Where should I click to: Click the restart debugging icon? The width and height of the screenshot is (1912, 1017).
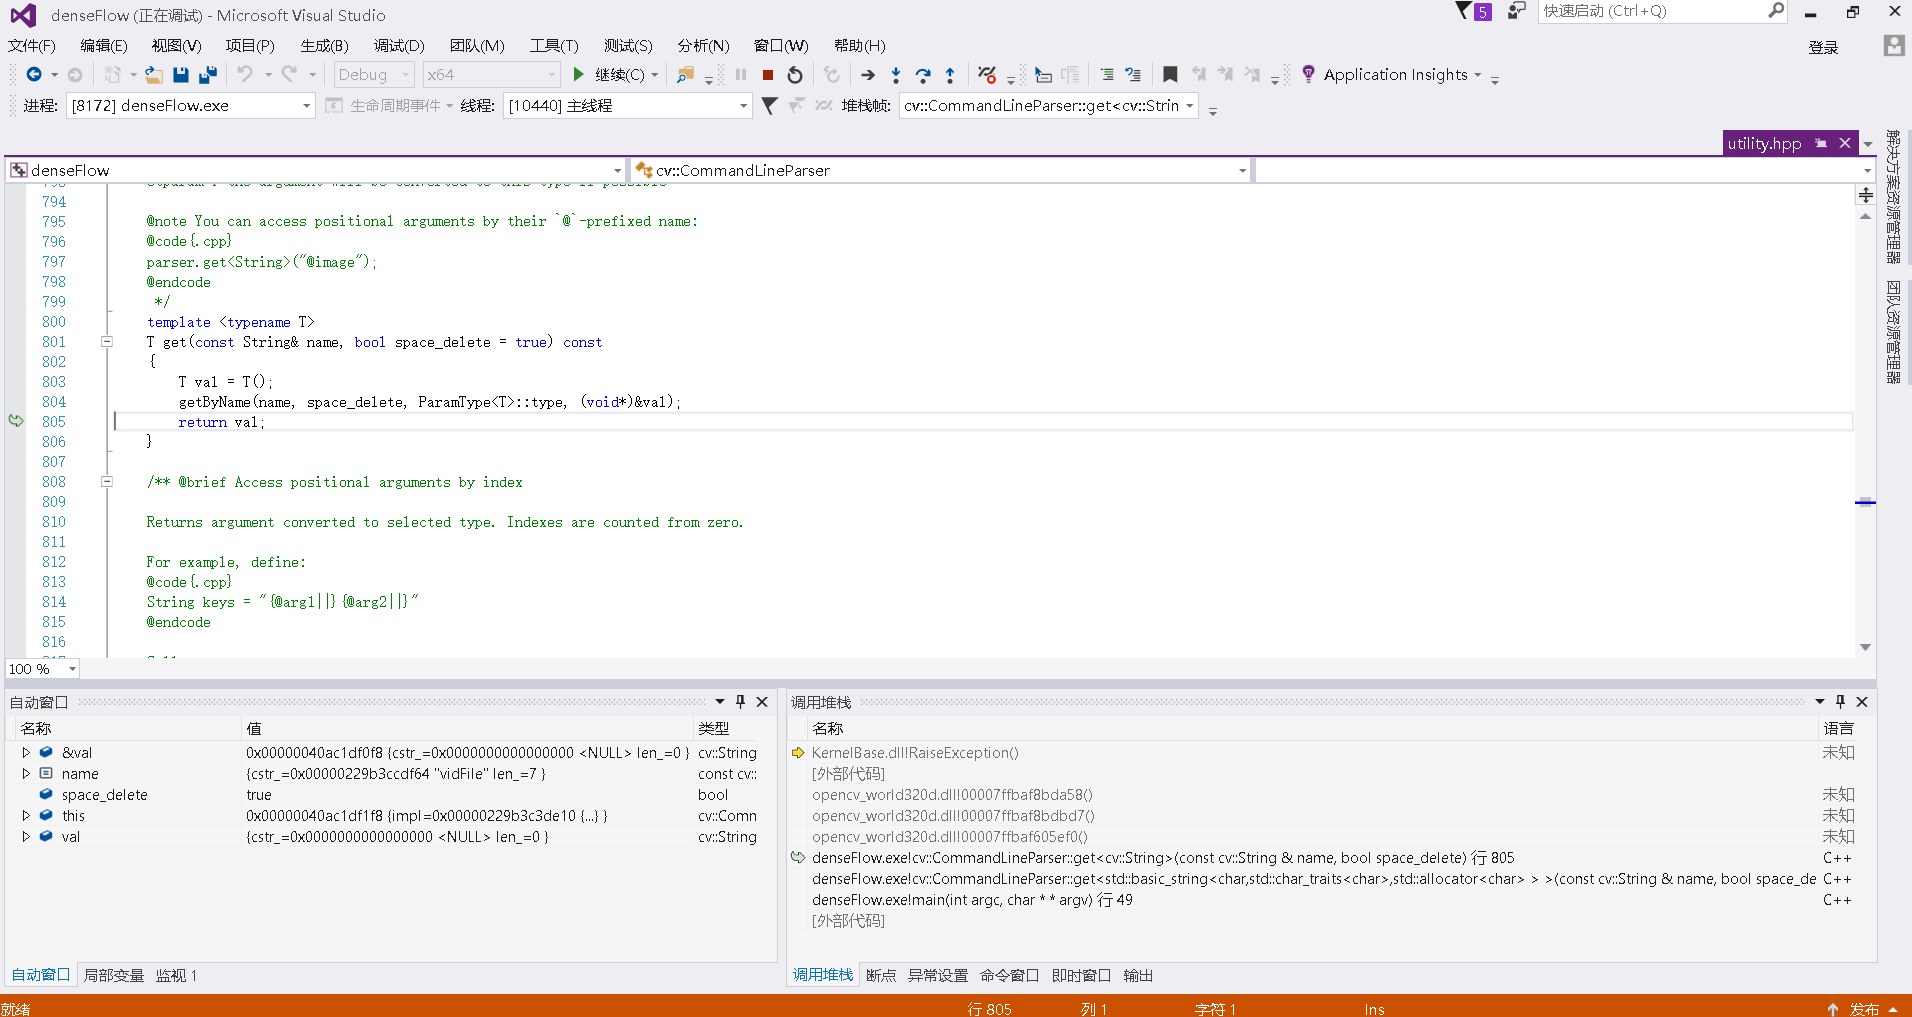tap(795, 75)
